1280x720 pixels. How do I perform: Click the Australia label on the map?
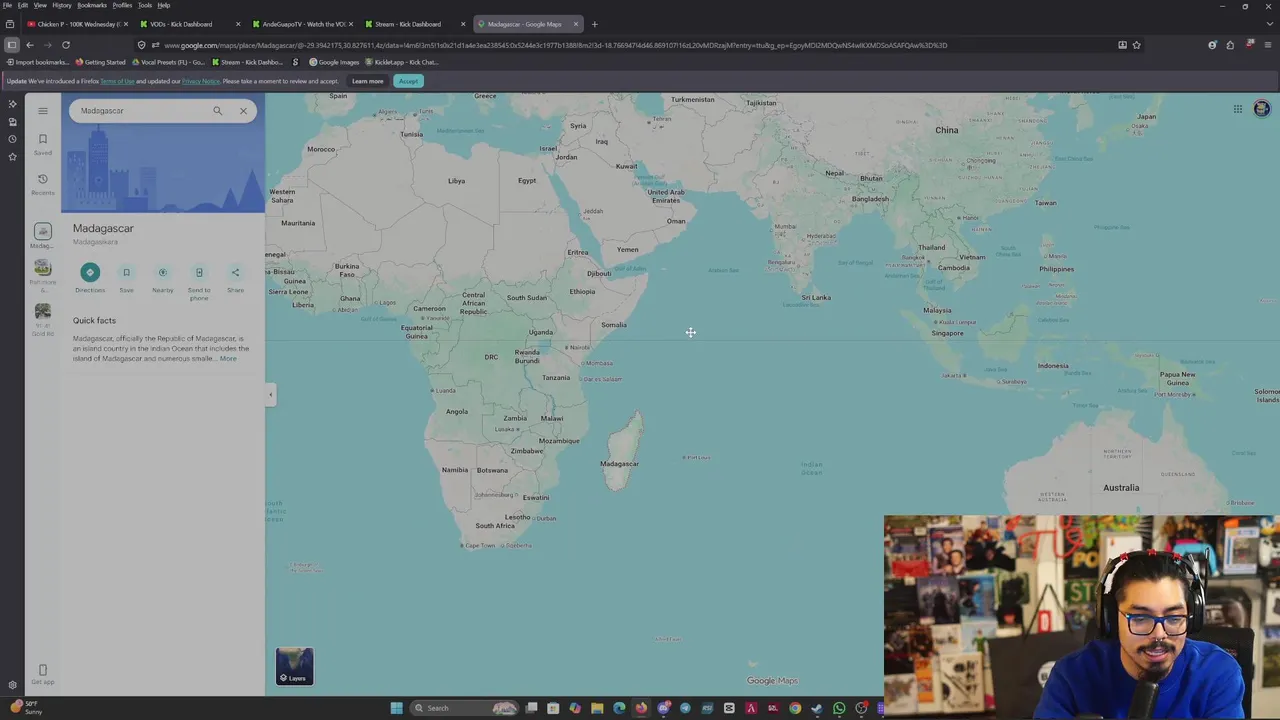click(1121, 488)
